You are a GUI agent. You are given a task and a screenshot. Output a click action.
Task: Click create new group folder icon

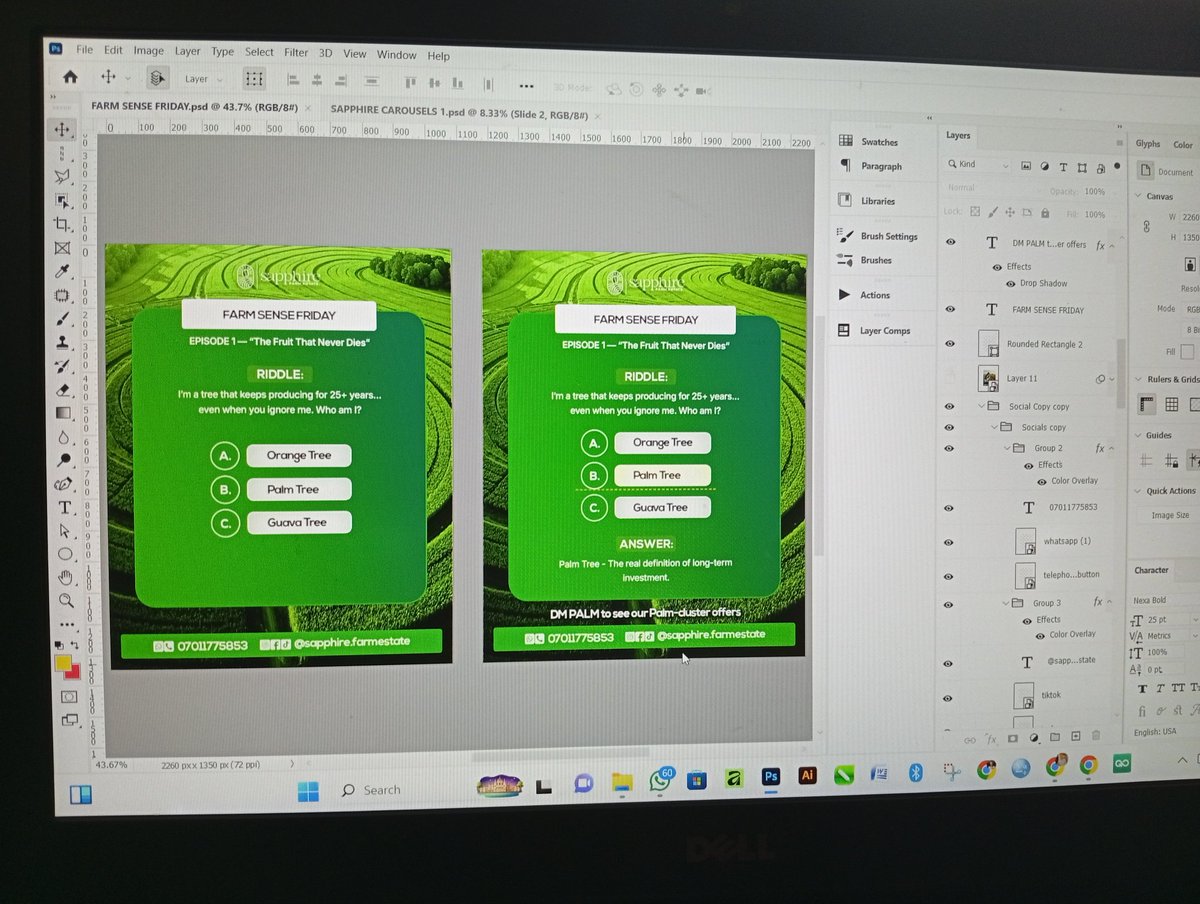pos(1054,738)
